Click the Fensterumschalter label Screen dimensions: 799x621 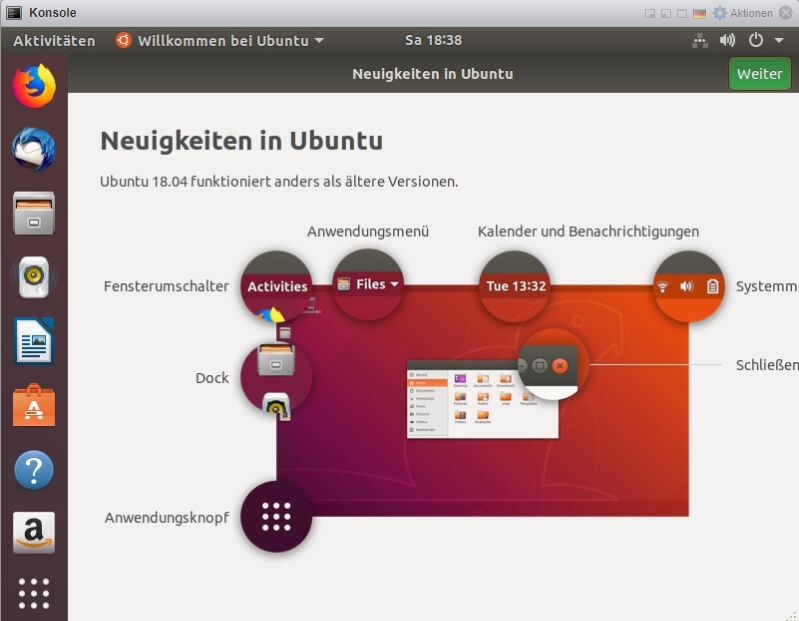pos(166,286)
